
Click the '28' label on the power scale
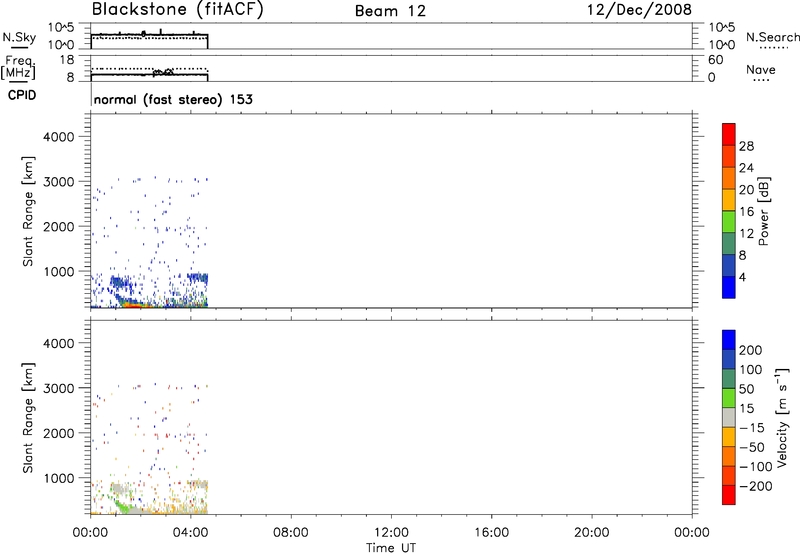tap(746, 146)
